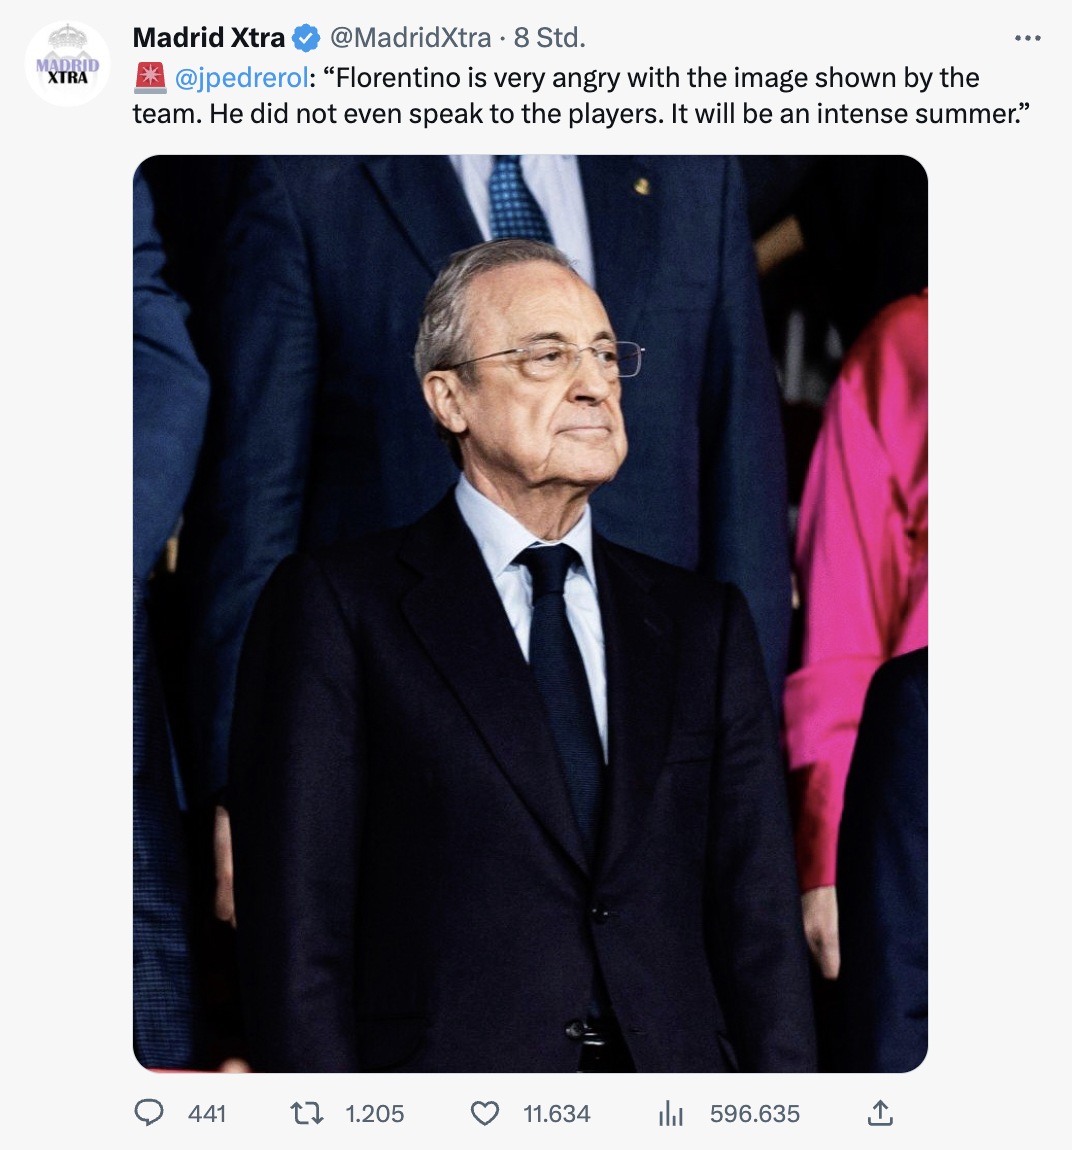Click the reply speech bubble icon
Image resolution: width=1072 pixels, height=1150 pixels.
coord(149,1113)
